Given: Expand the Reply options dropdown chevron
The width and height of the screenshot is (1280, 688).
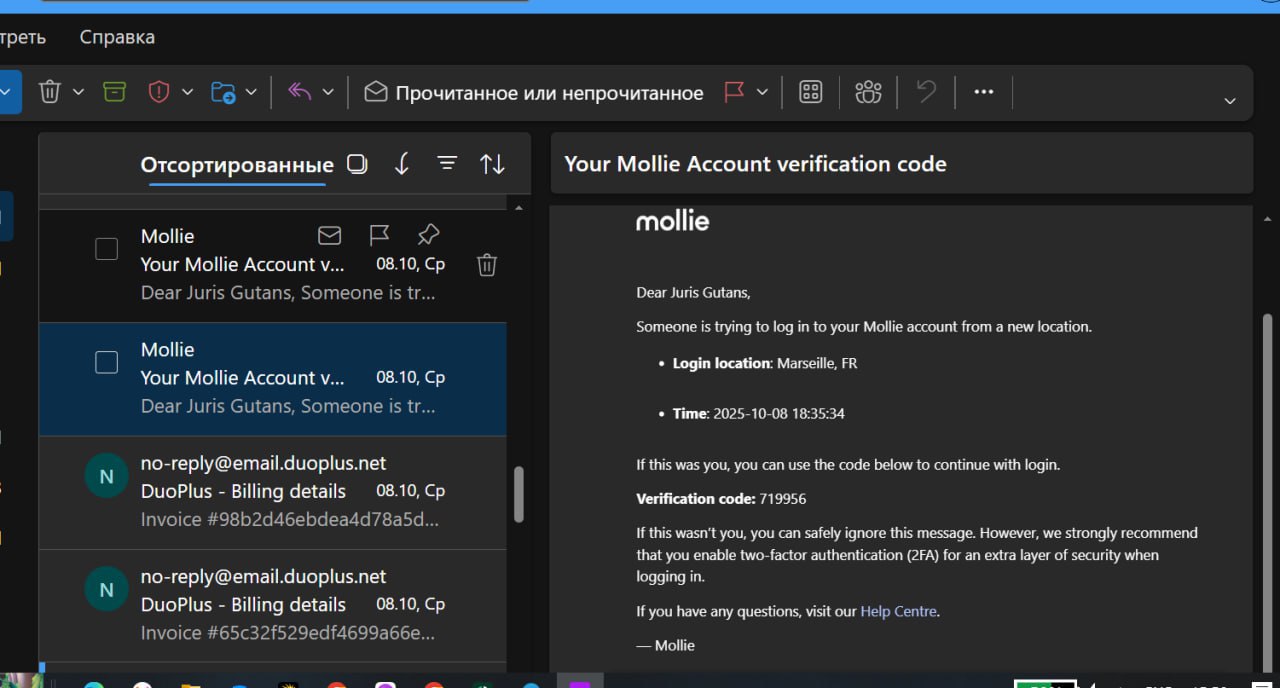Looking at the screenshot, I should [328, 92].
